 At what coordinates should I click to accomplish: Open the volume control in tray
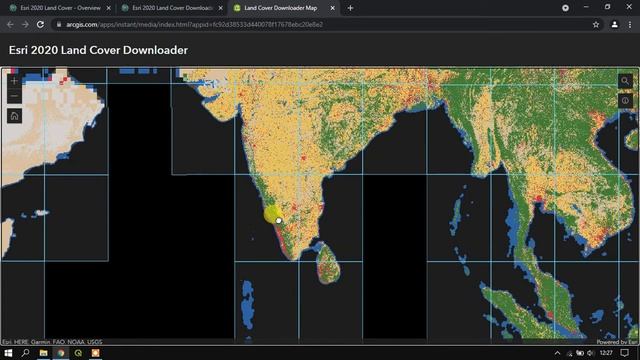coord(590,353)
